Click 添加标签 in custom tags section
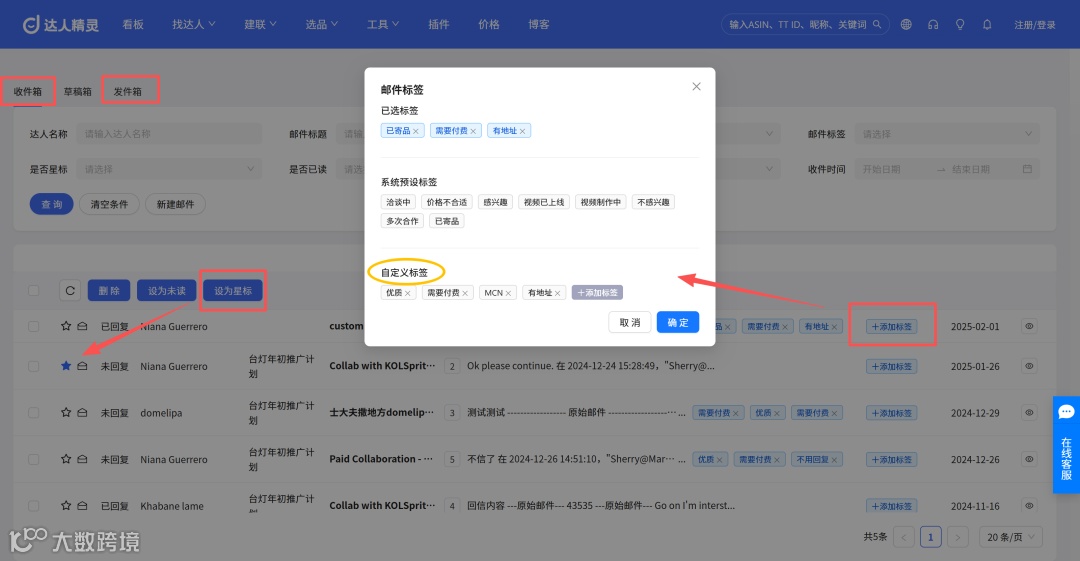The image size is (1080, 561). [x=597, y=293]
